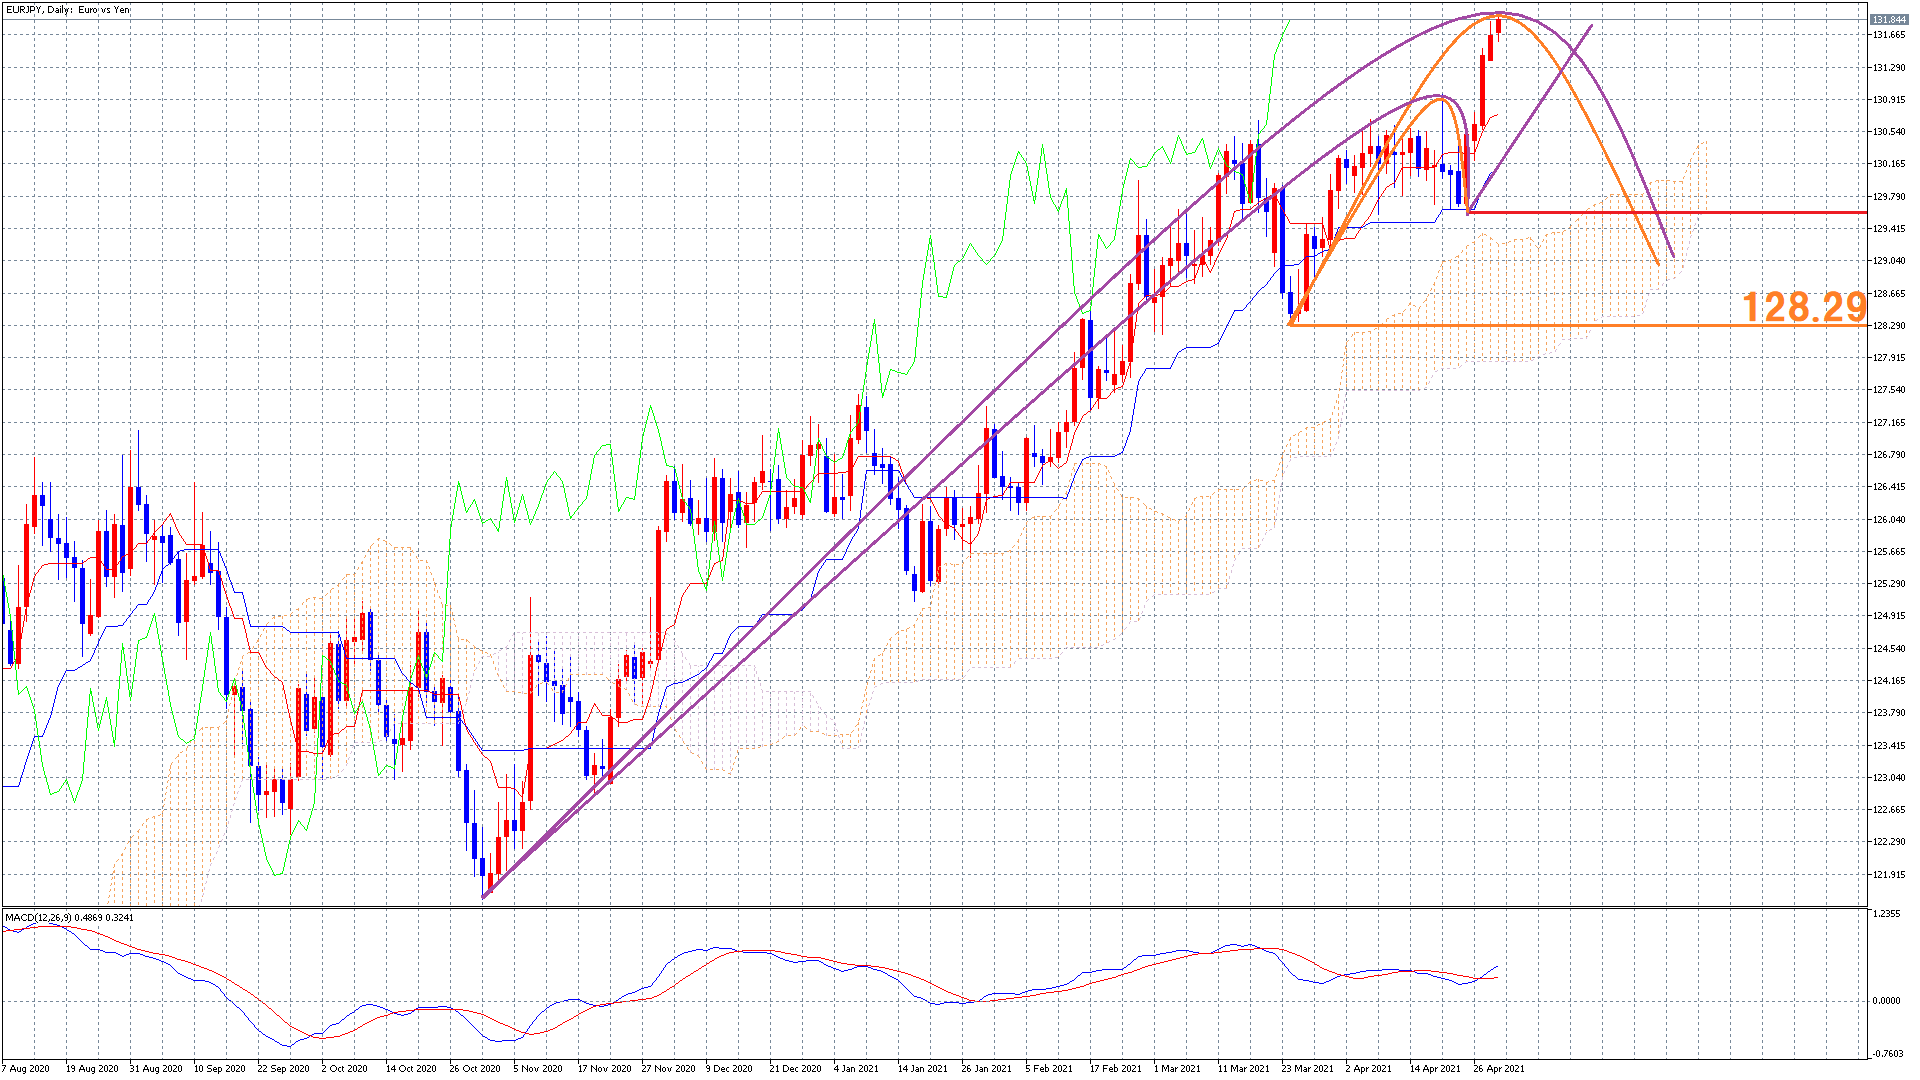Click the EURJPY Daily chart title label
Viewport: 1920px width, 1080px height.
tap(68, 10)
